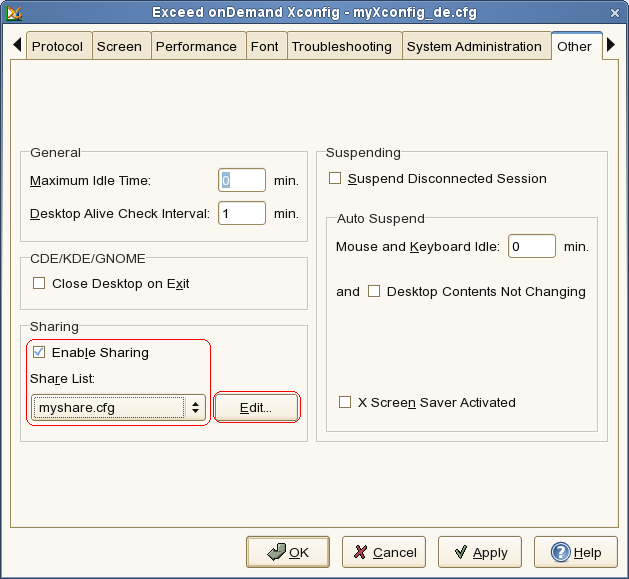
Task: Click Edit... button for share list
Action: [256, 407]
